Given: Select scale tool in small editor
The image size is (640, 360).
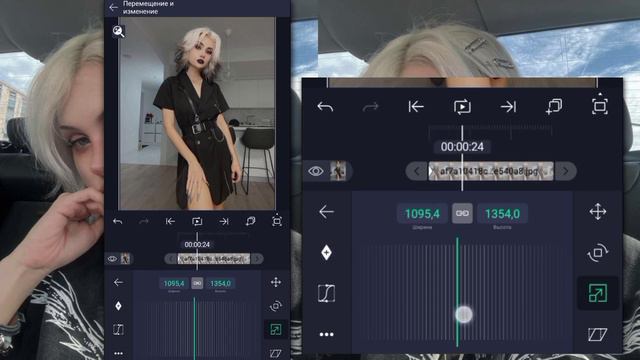Looking at the screenshot, I should [x=276, y=329].
